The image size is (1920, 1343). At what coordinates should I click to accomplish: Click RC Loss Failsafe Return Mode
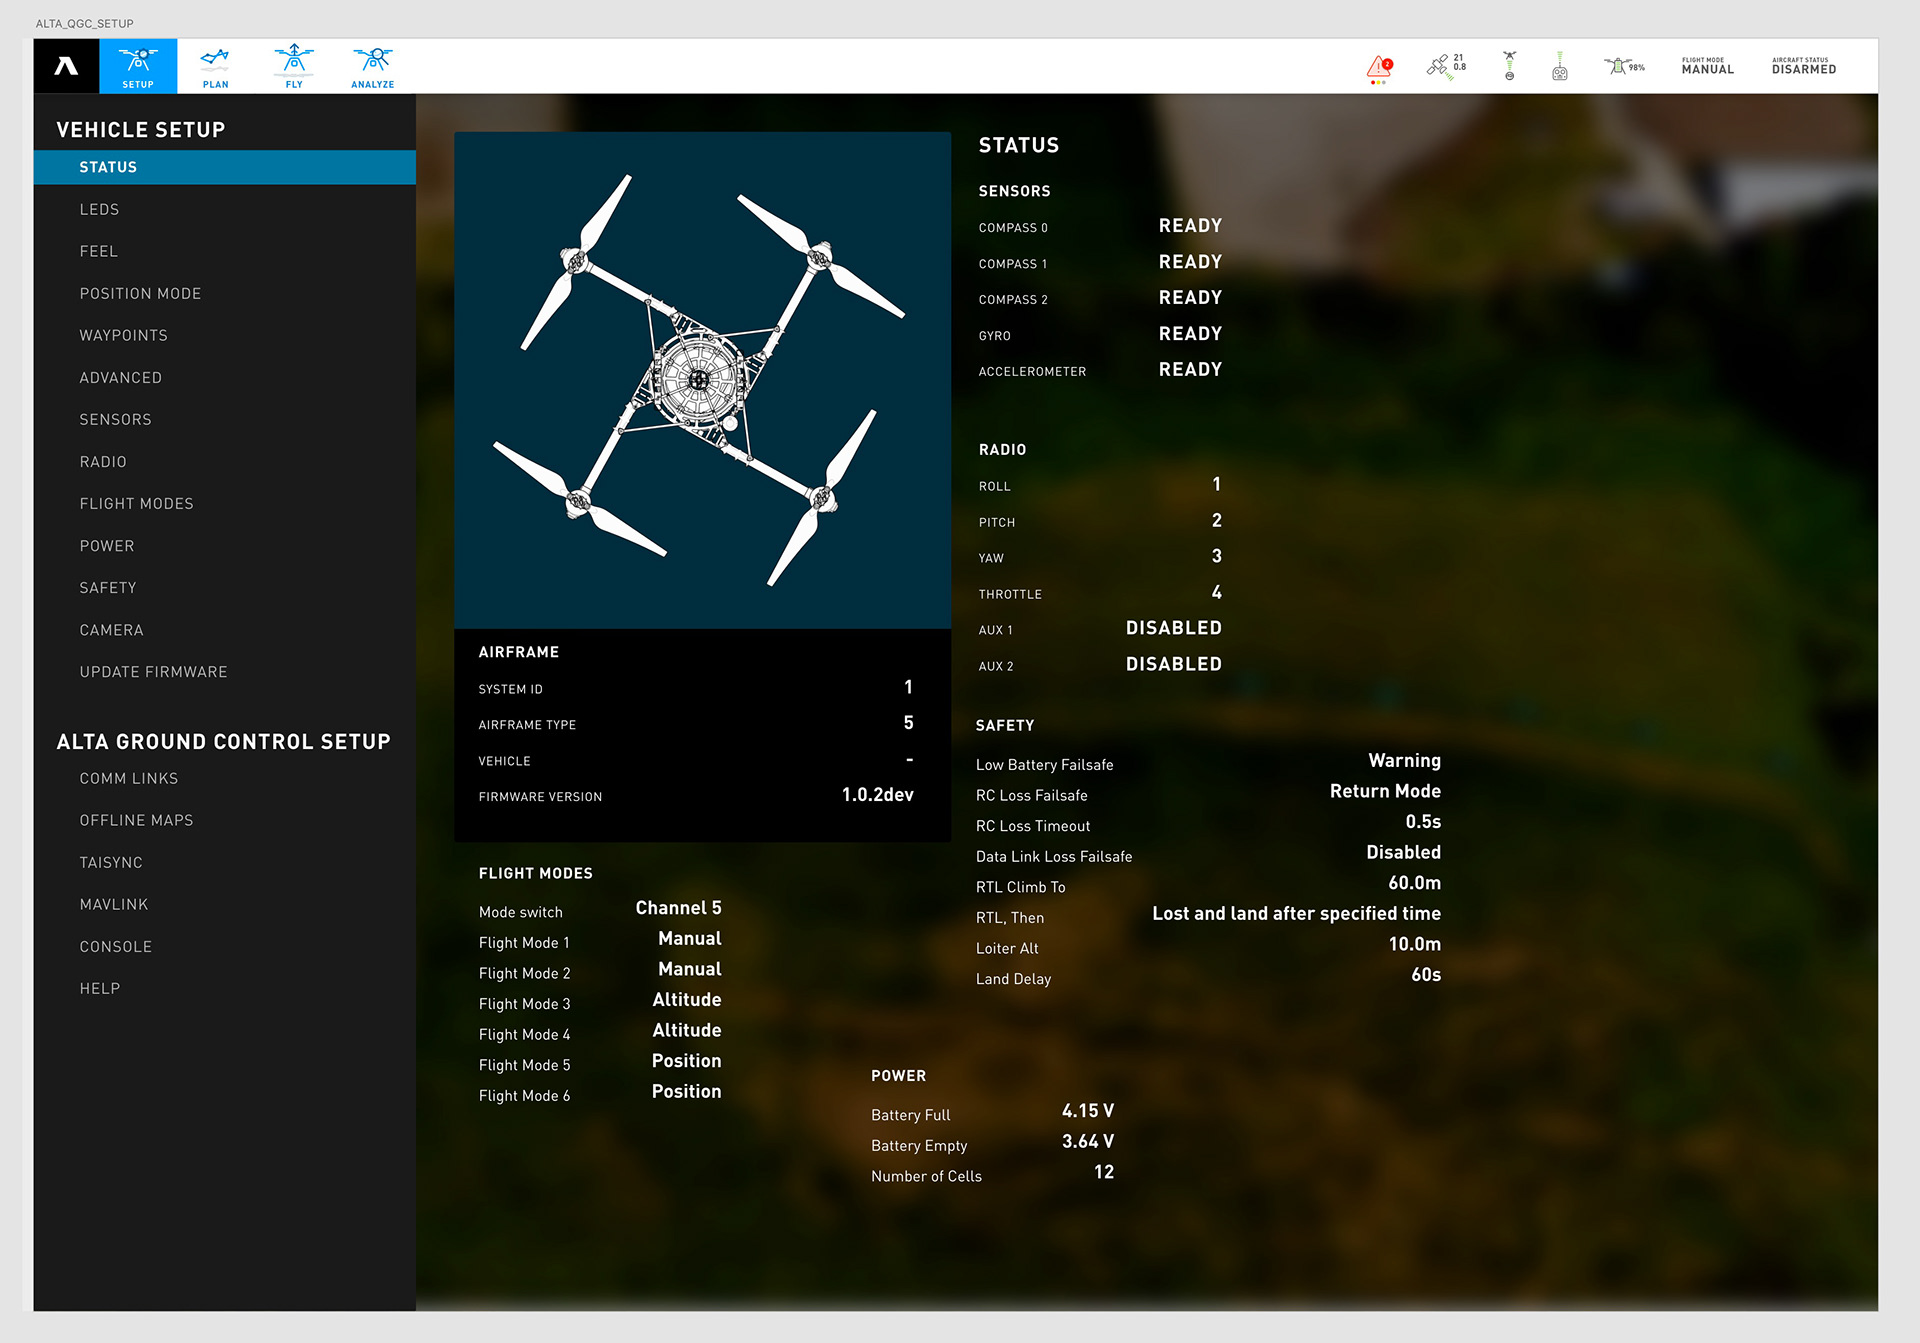point(1385,791)
